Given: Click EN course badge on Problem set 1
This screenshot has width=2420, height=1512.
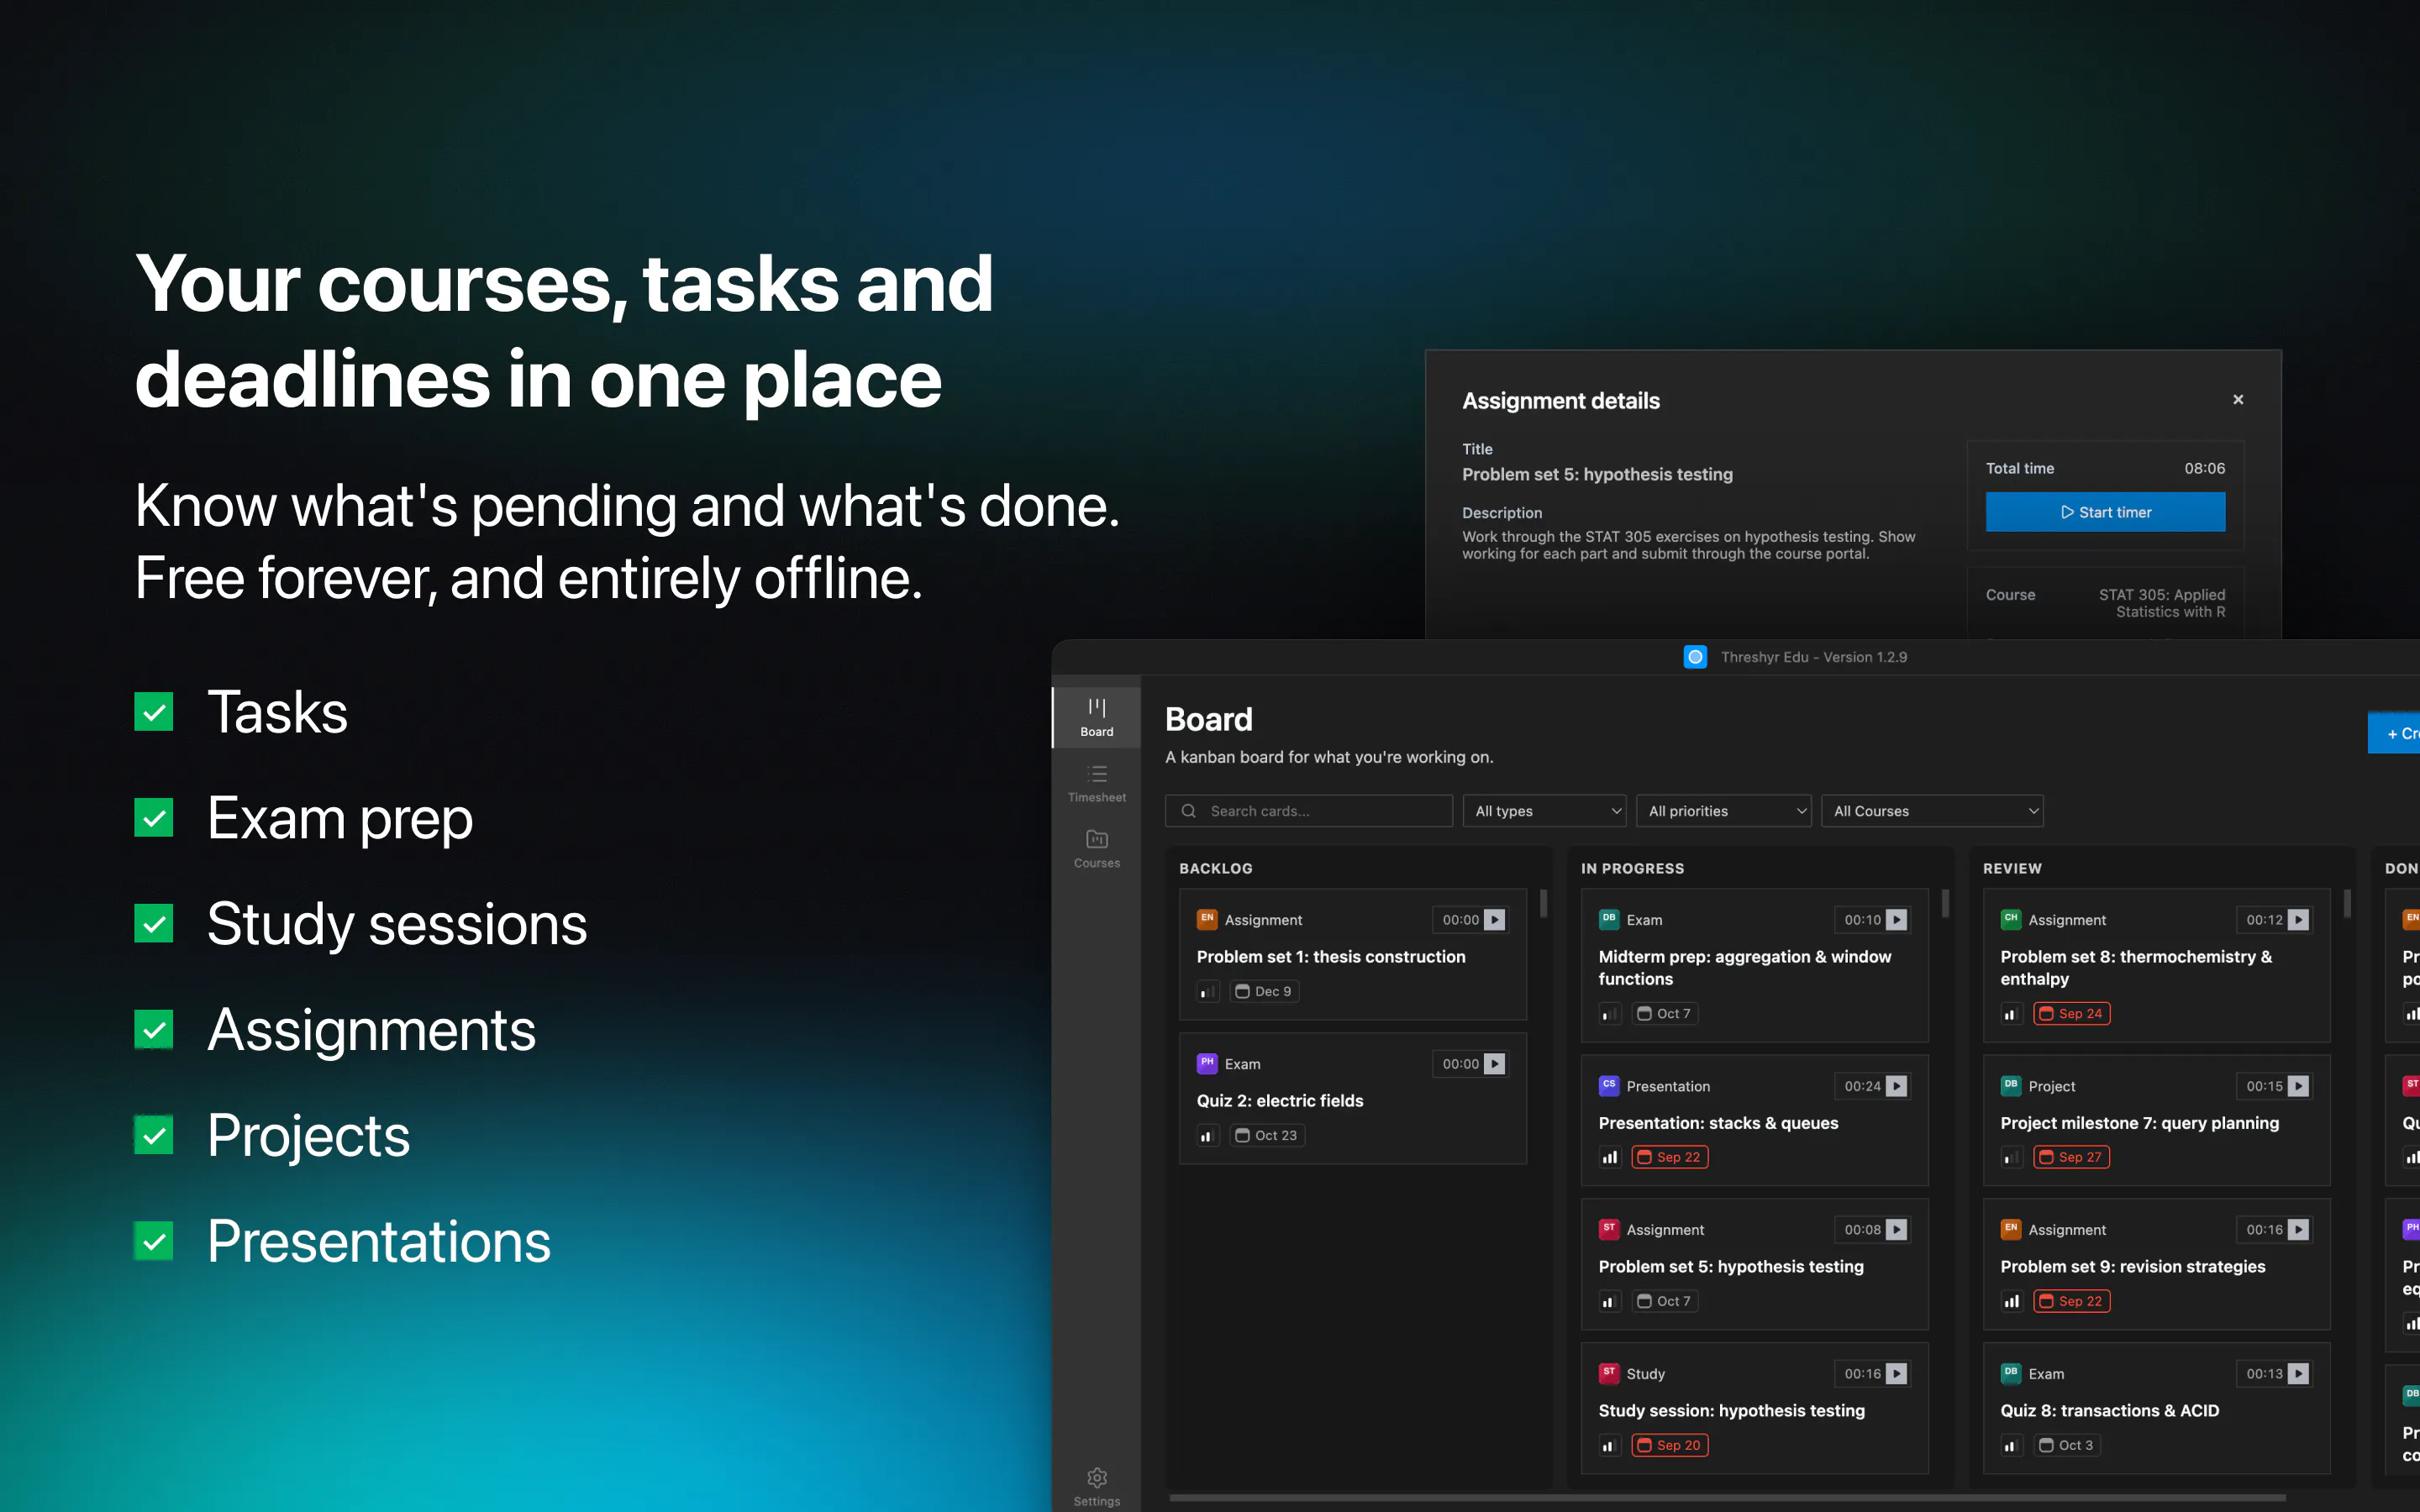Looking at the screenshot, I should coord(1207,919).
